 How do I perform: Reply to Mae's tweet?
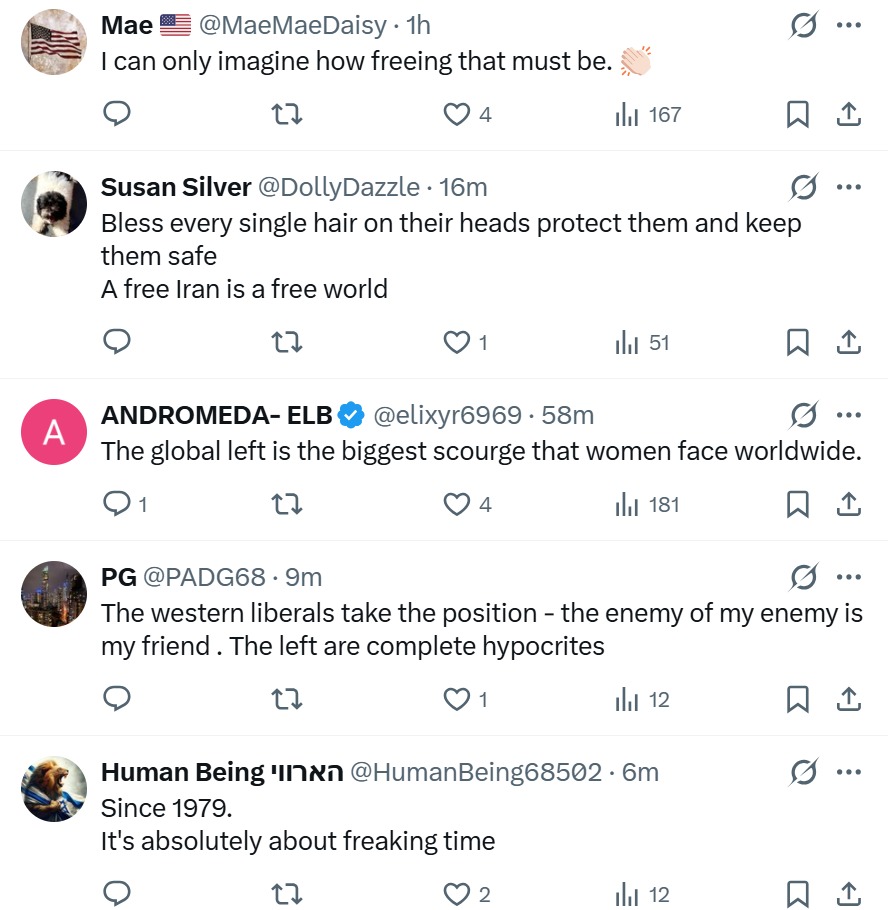coord(117,115)
